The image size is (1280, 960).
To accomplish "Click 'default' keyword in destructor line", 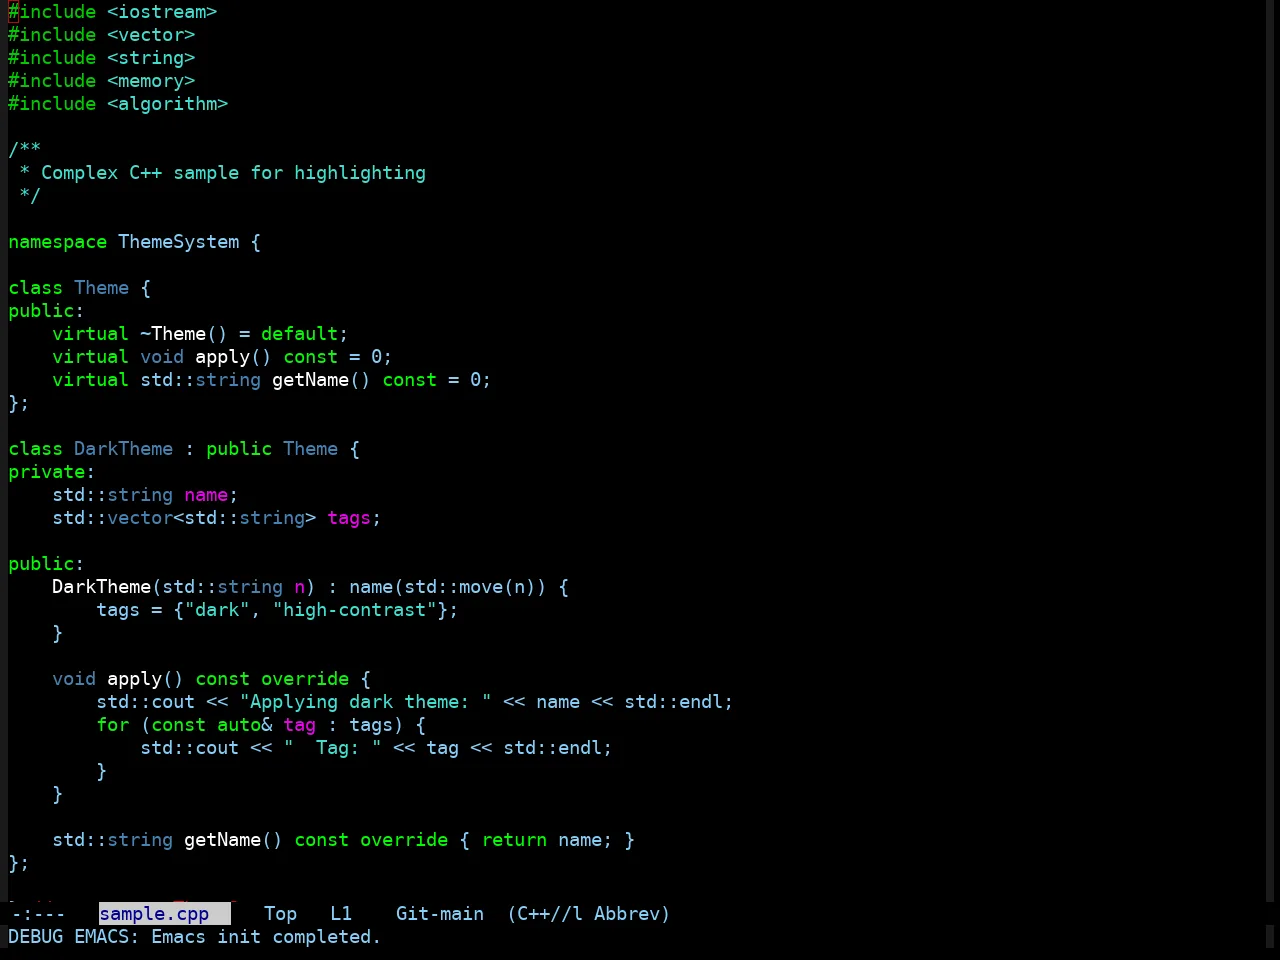I will [300, 334].
